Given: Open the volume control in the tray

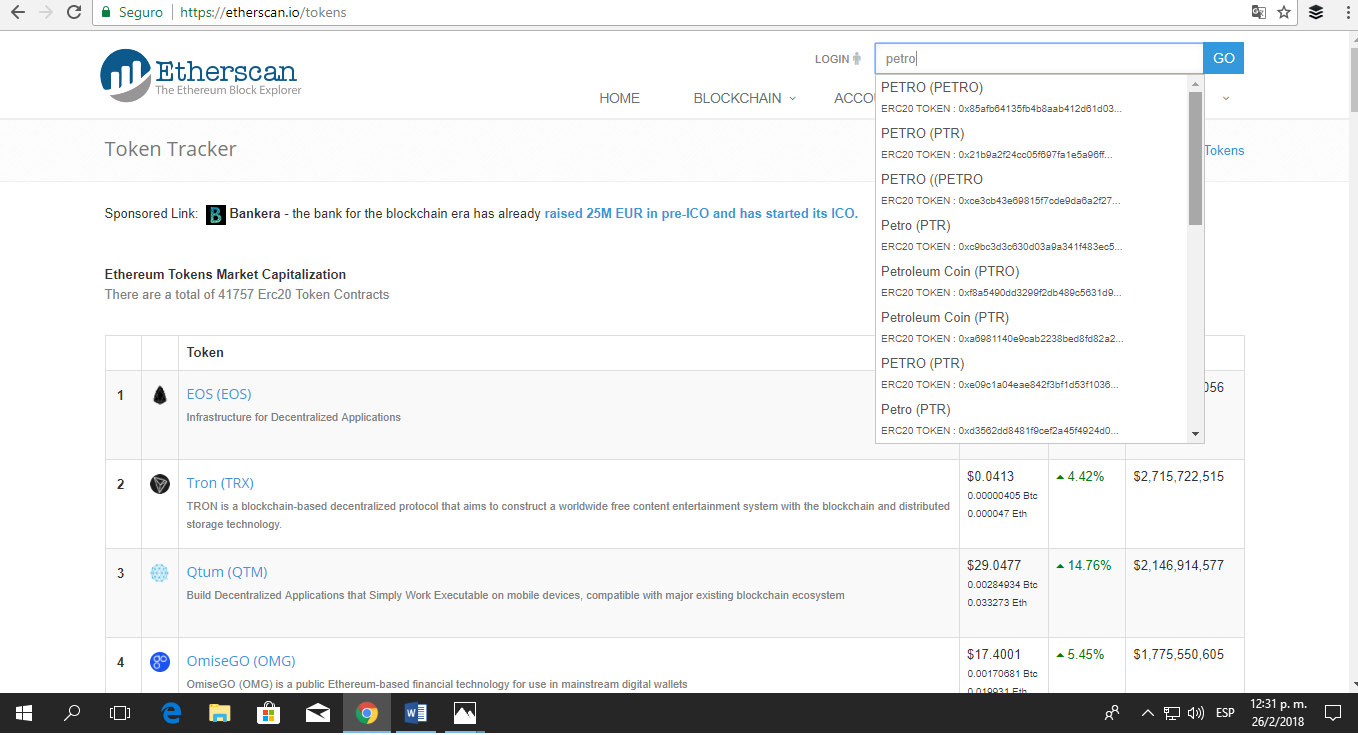Looking at the screenshot, I should pos(1195,713).
